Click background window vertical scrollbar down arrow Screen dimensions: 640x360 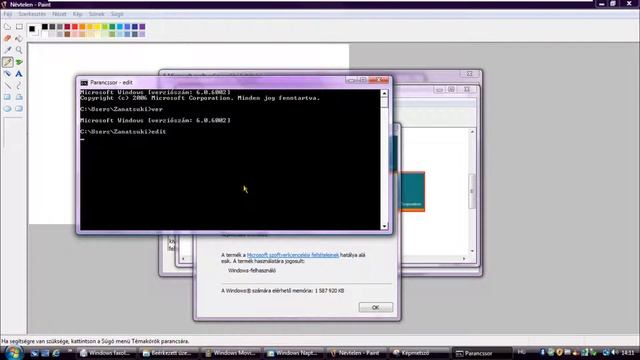click(x=472, y=251)
